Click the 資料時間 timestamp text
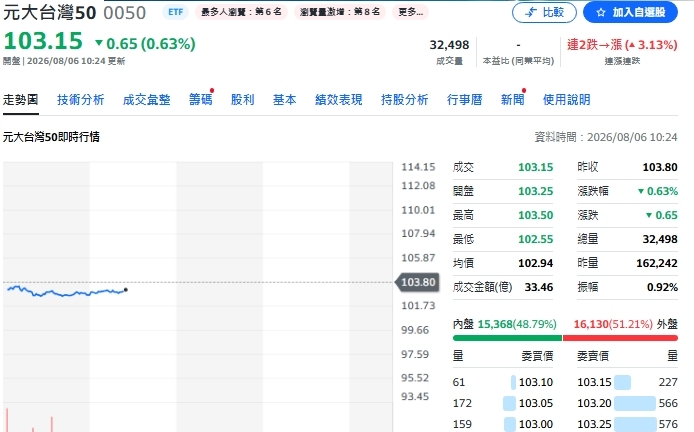The height and width of the screenshot is (432, 694). (605, 137)
